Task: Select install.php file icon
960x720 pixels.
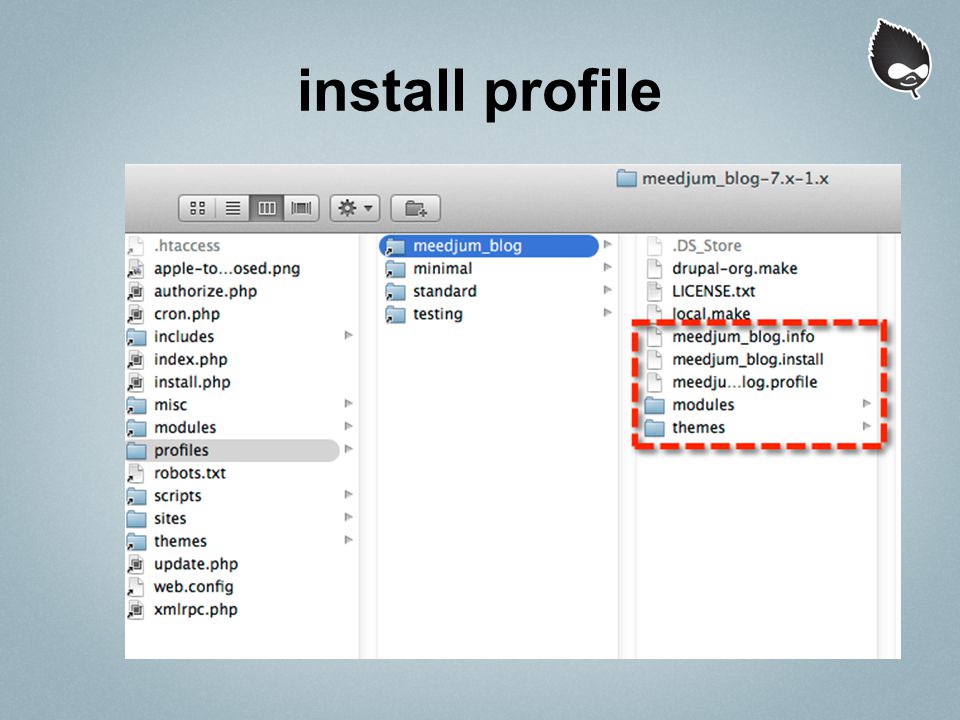Action: (135, 382)
